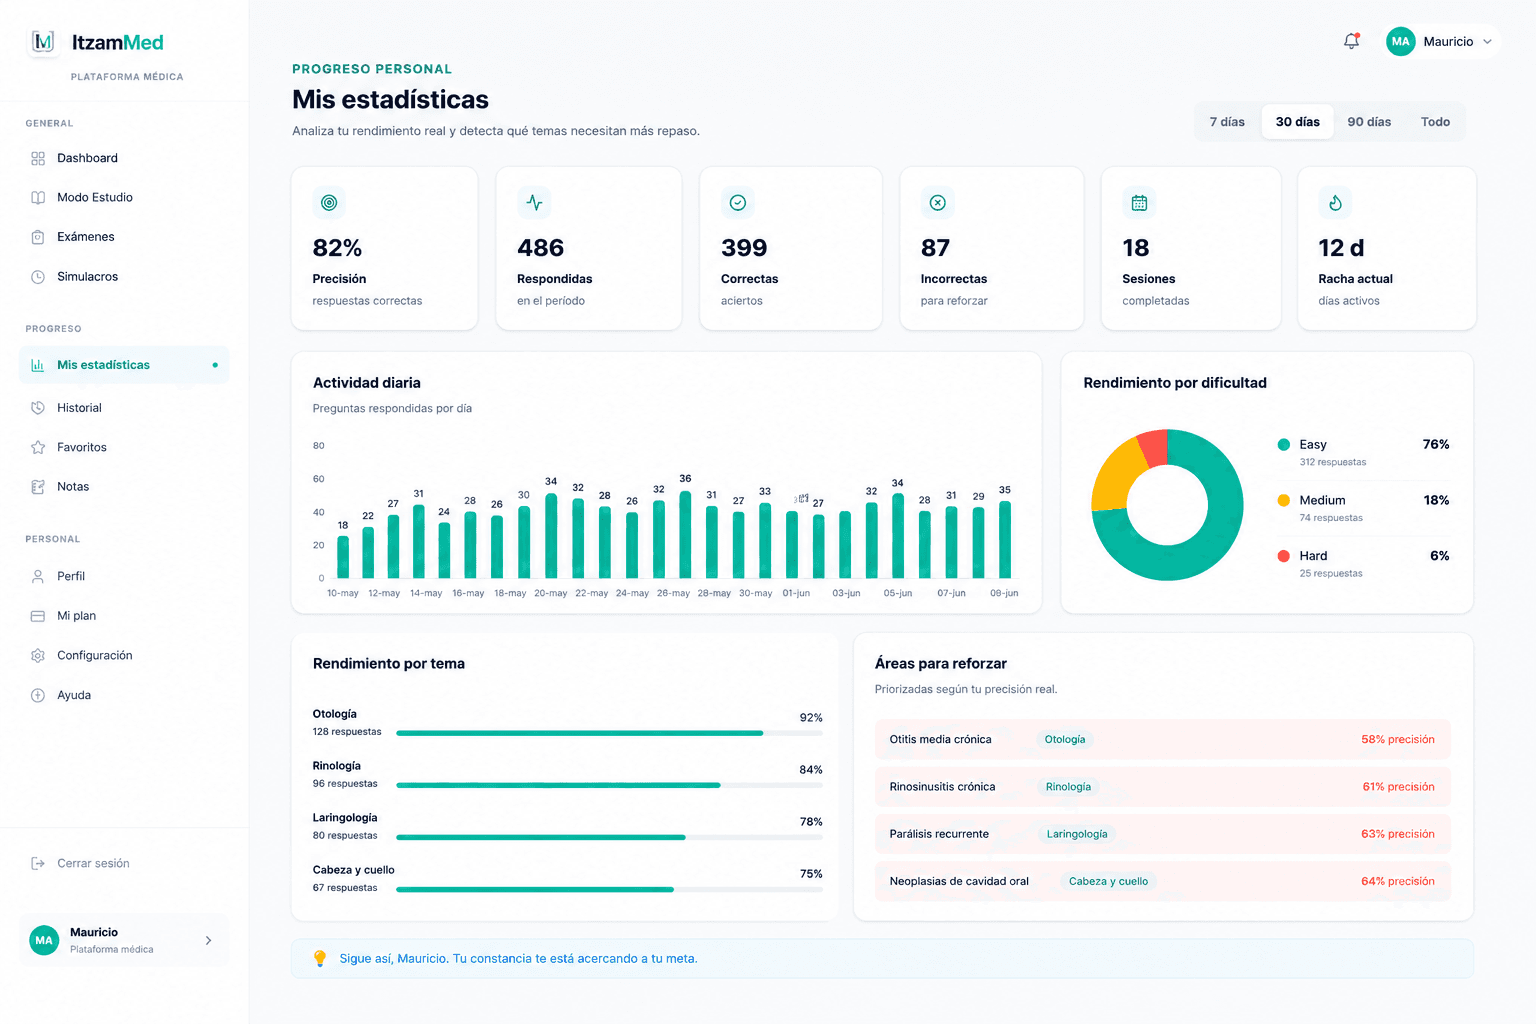Click the MA avatar in the header
This screenshot has height=1024, width=1536.
coord(1400,41)
